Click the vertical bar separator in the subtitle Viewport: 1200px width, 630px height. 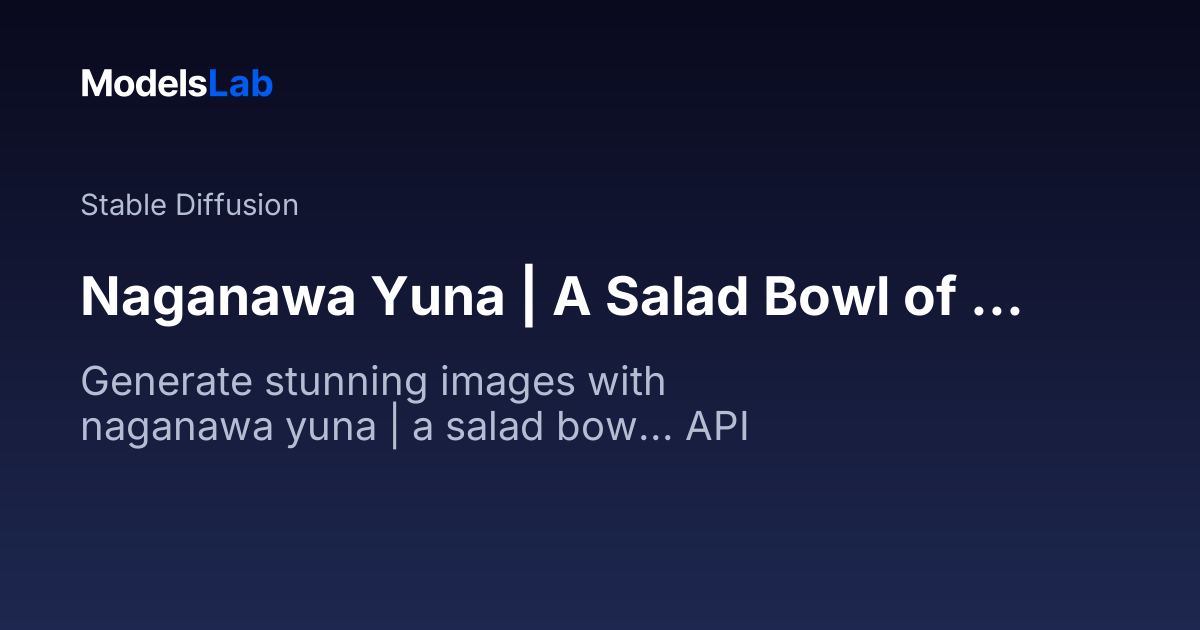click(394, 428)
